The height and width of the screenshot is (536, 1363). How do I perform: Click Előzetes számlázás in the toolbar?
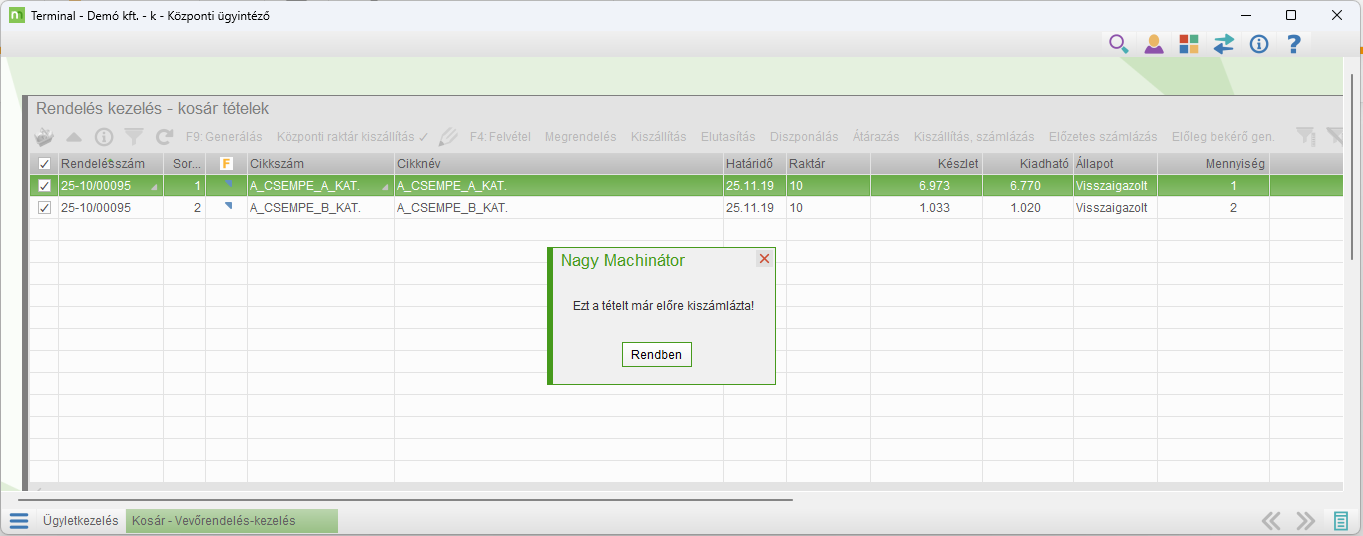(x=1103, y=136)
